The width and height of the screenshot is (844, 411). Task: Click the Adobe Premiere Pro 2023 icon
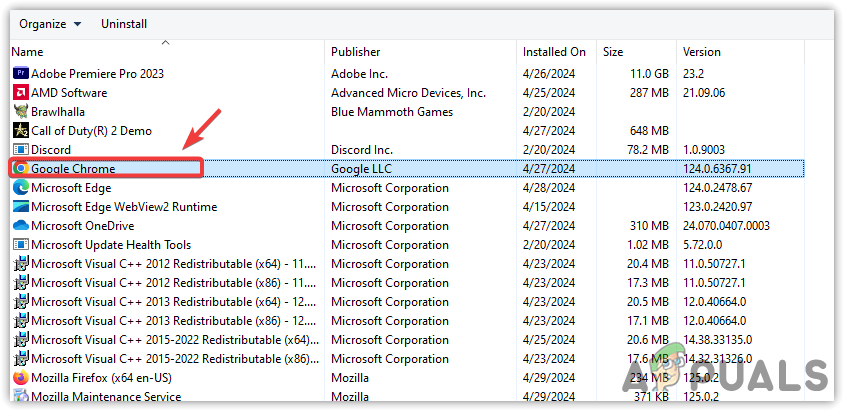21,74
